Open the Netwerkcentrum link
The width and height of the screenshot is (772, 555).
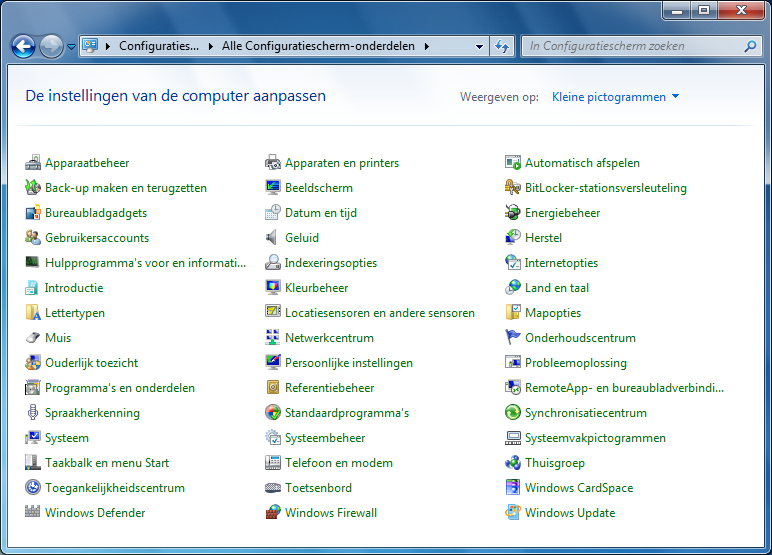(329, 338)
